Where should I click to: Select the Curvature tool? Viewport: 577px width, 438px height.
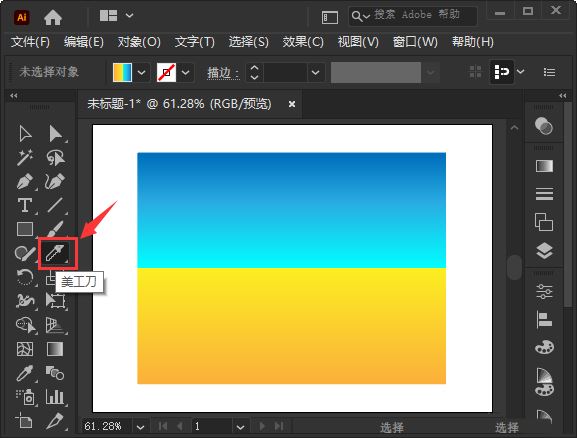pos(55,181)
